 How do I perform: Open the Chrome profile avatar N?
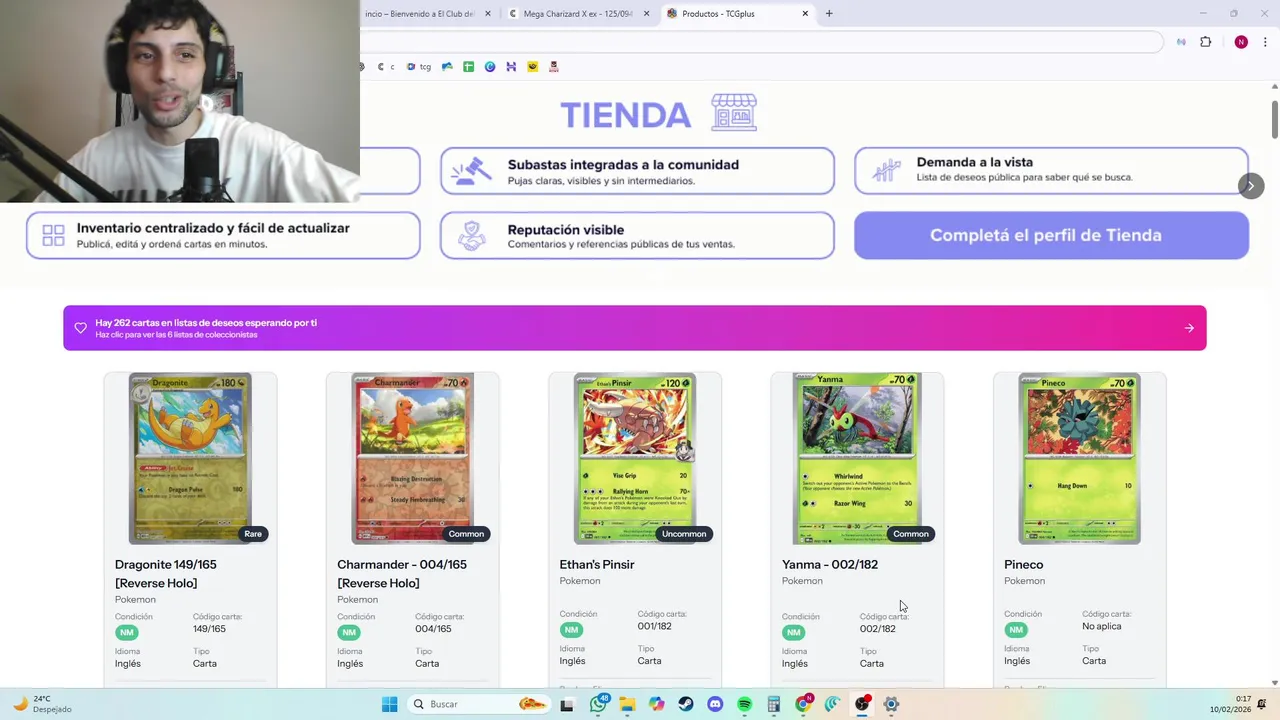click(1241, 42)
